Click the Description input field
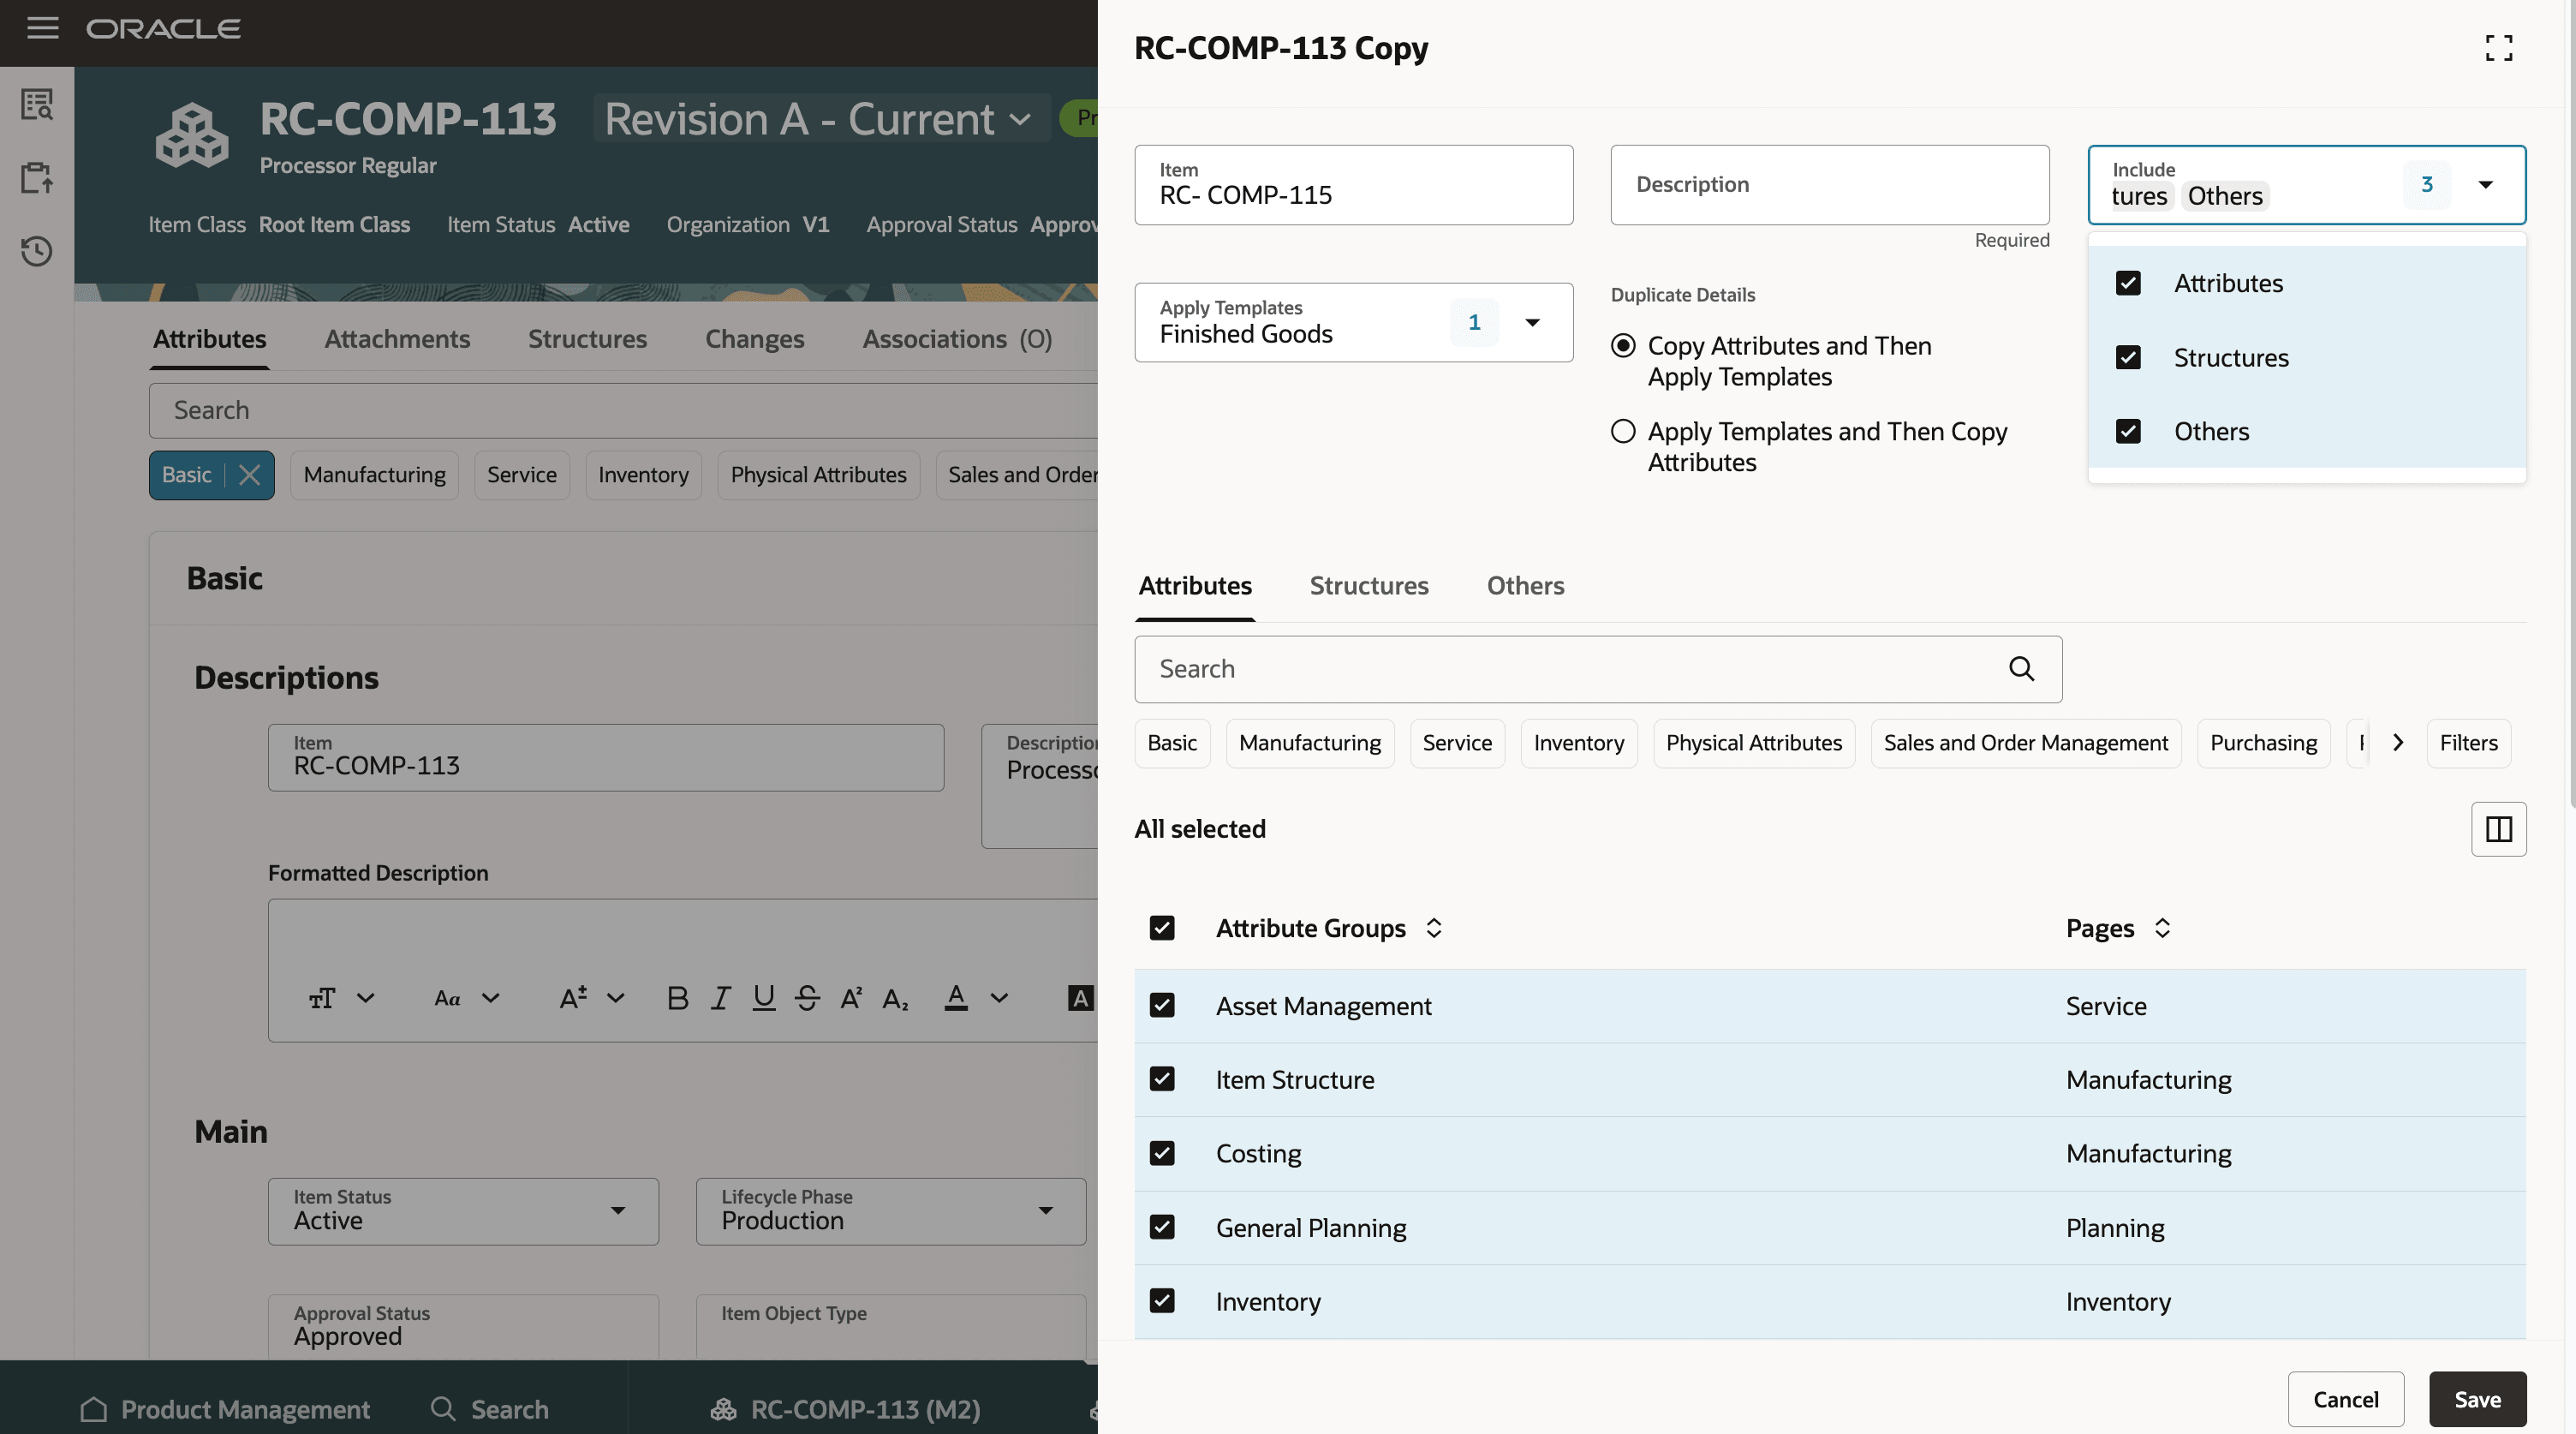 [x=1828, y=185]
